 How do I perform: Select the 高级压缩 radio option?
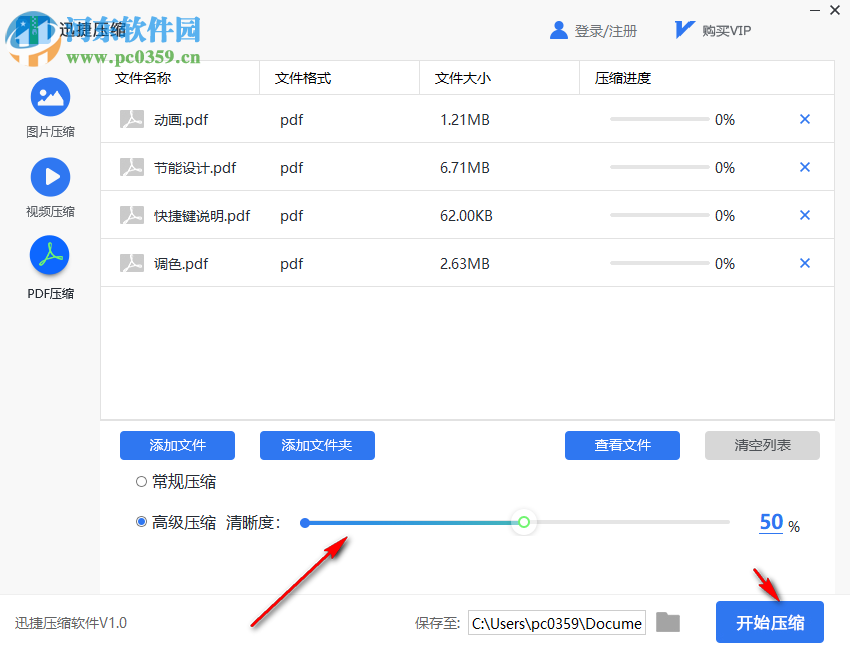[139, 522]
